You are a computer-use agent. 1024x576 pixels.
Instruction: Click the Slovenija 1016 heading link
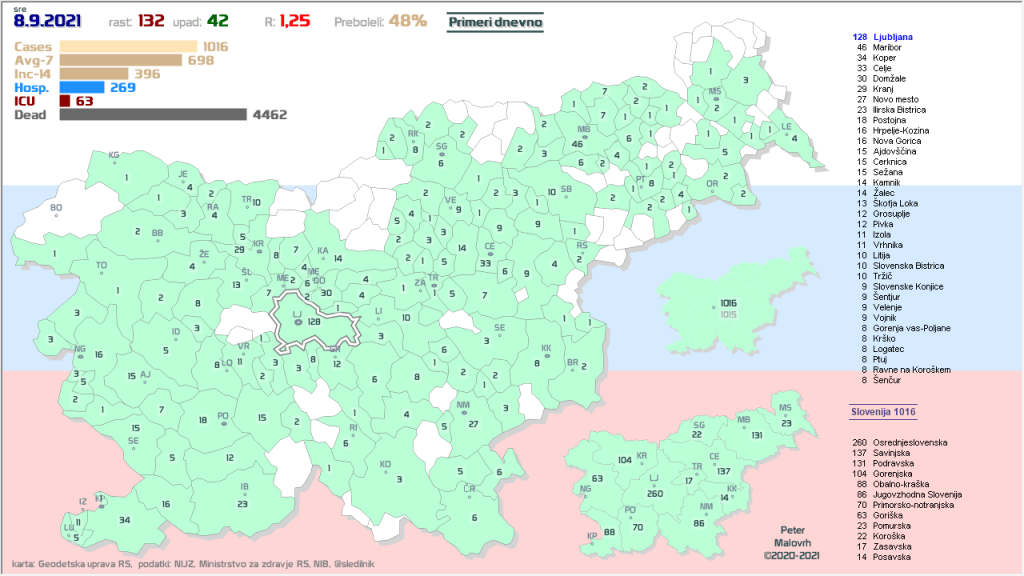coord(876,411)
